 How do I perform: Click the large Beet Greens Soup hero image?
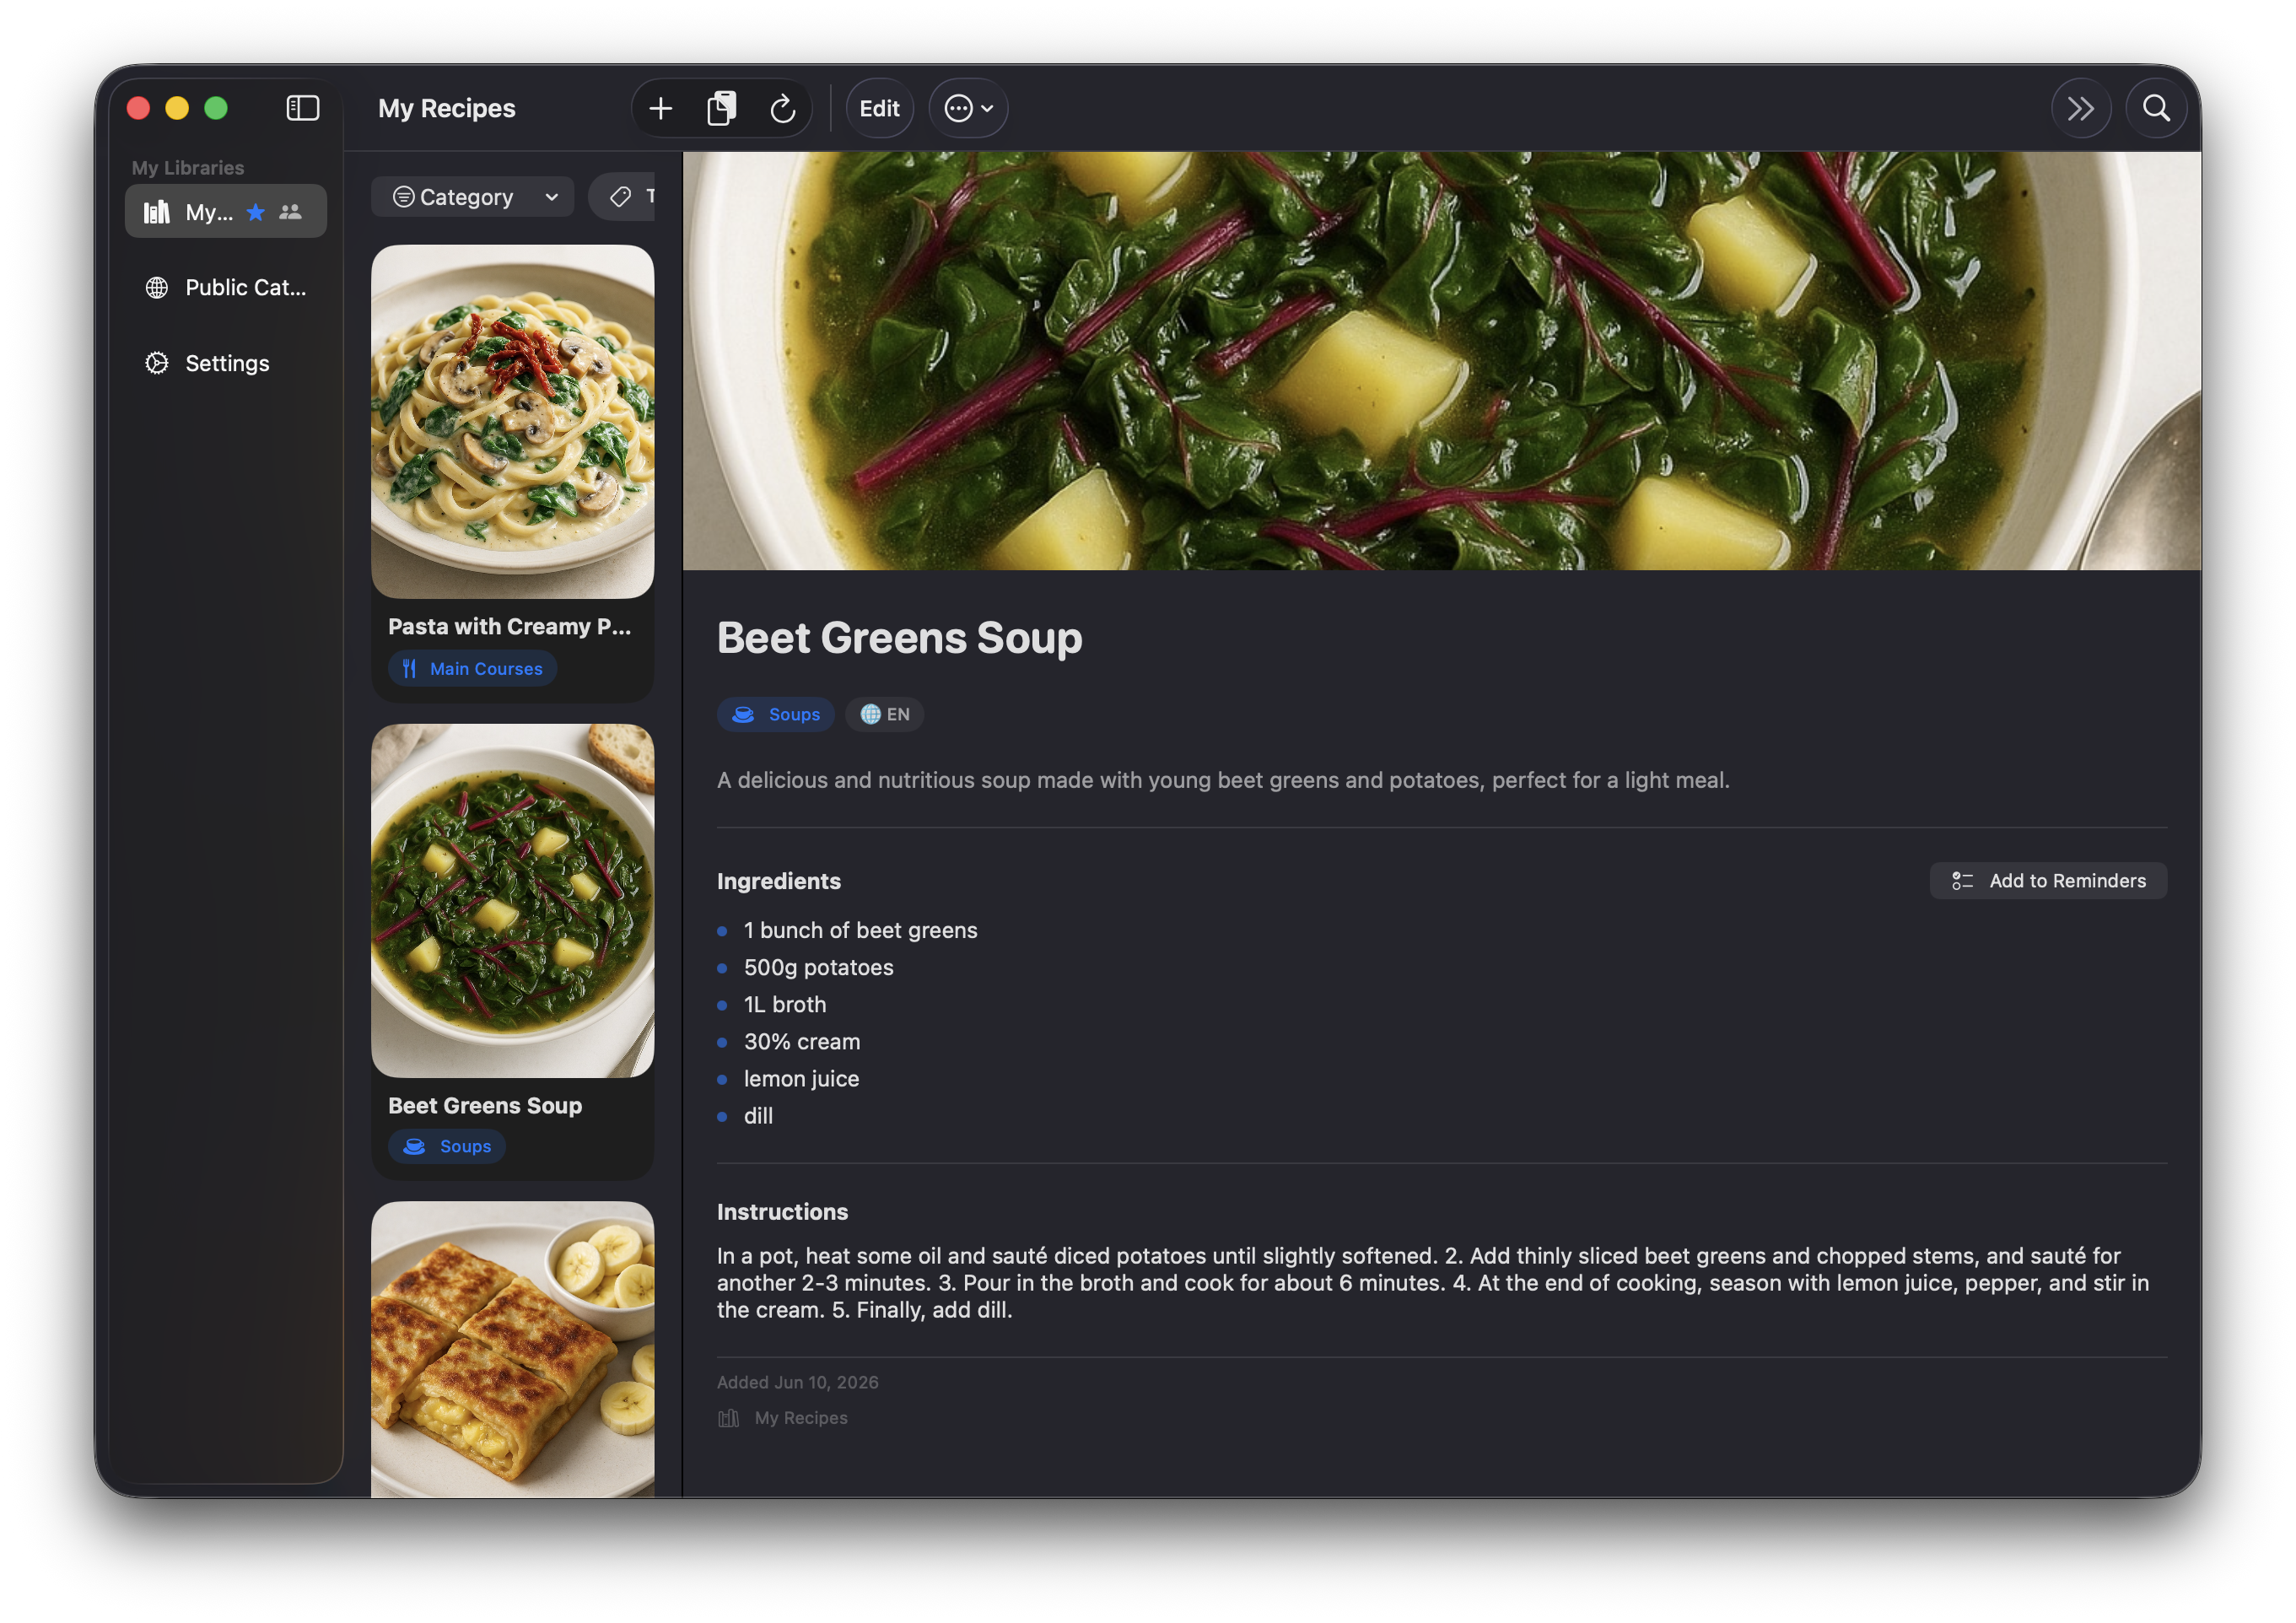pyautogui.click(x=1441, y=361)
